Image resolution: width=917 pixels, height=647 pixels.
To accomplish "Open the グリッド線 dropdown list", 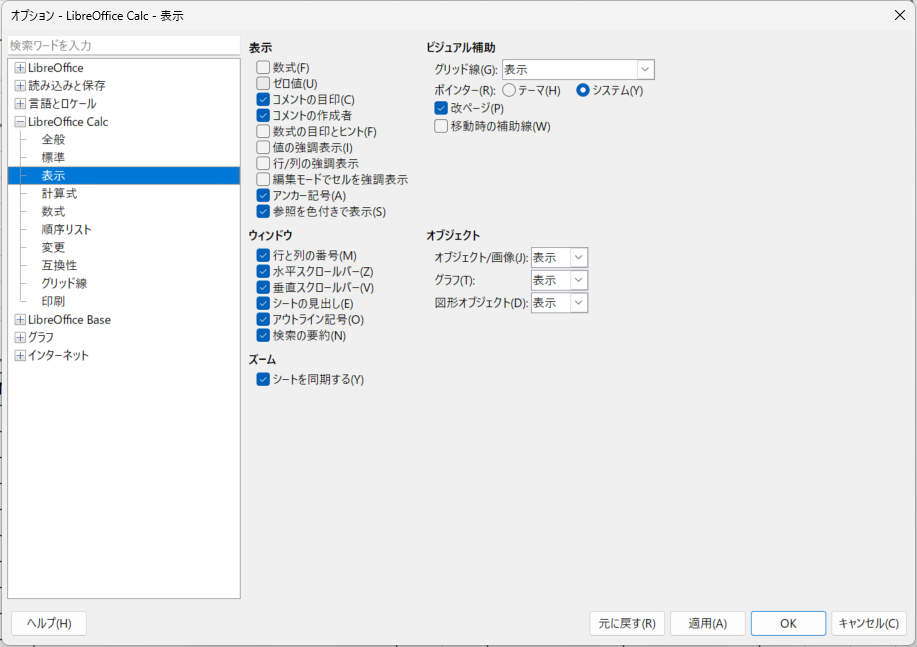I will pyautogui.click(x=645, y=70).
